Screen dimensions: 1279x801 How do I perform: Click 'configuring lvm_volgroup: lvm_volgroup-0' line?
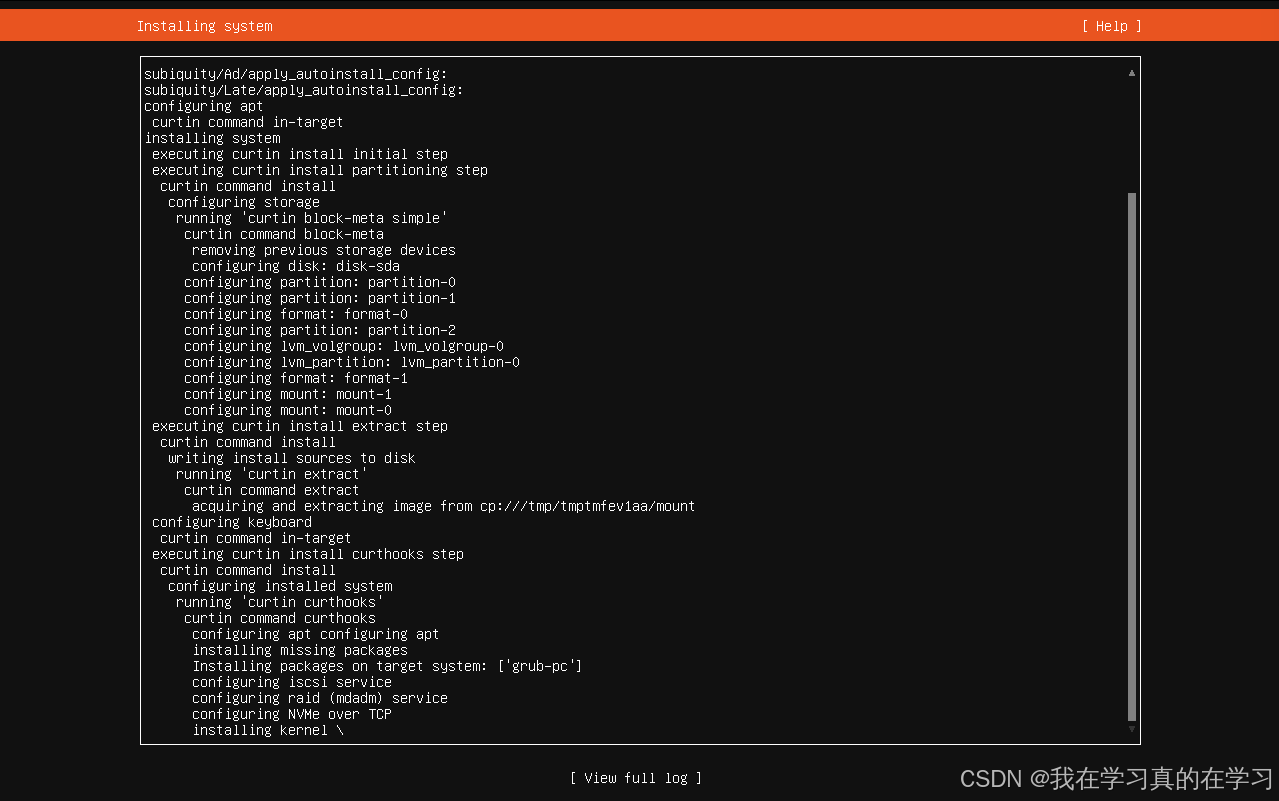point(344,346)
